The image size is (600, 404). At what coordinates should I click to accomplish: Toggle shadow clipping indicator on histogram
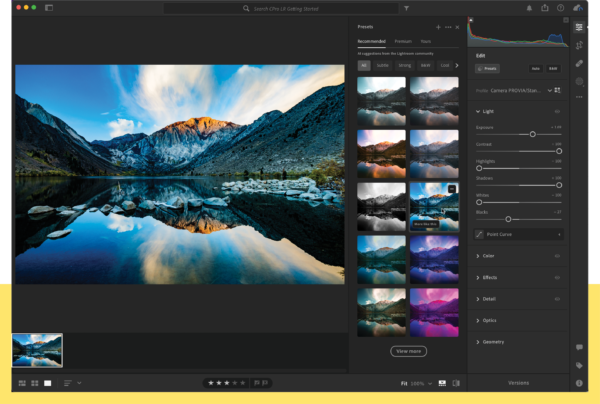point(471,20)
